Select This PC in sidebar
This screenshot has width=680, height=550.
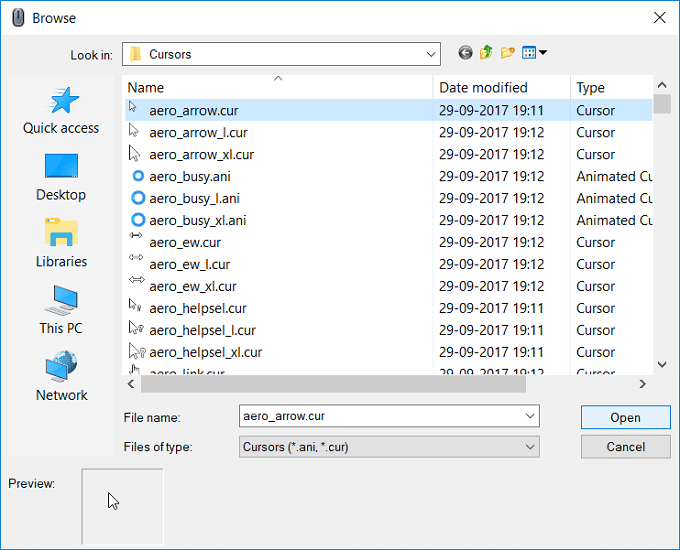[x=61, y=310]
